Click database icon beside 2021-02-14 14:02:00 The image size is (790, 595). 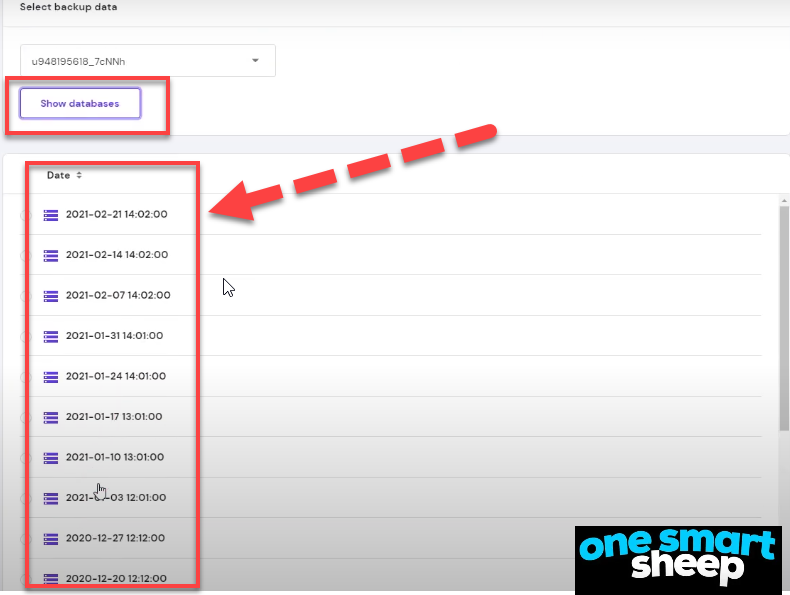(50, 255)
